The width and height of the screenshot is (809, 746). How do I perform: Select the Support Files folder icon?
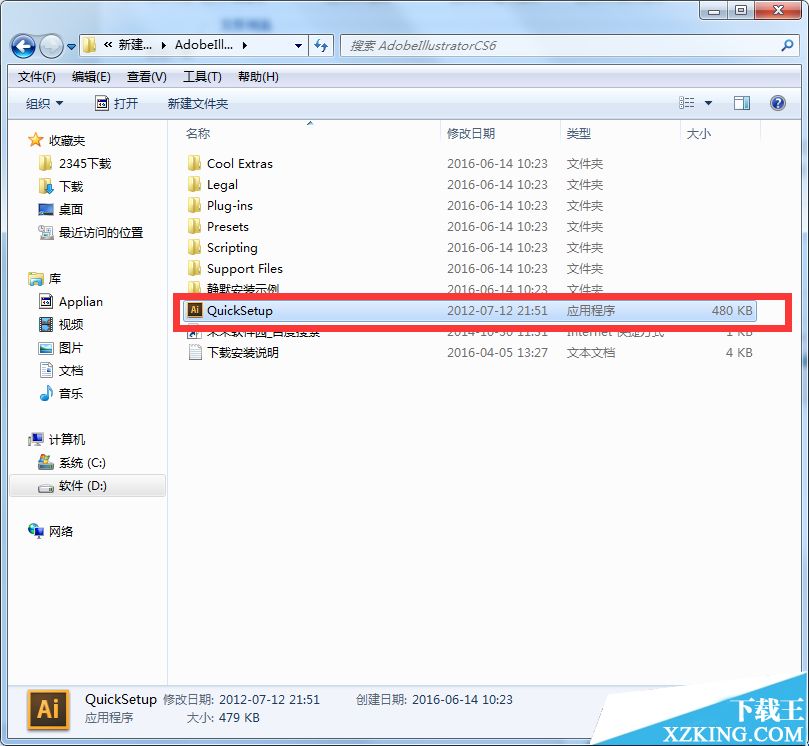coord(195,268)
